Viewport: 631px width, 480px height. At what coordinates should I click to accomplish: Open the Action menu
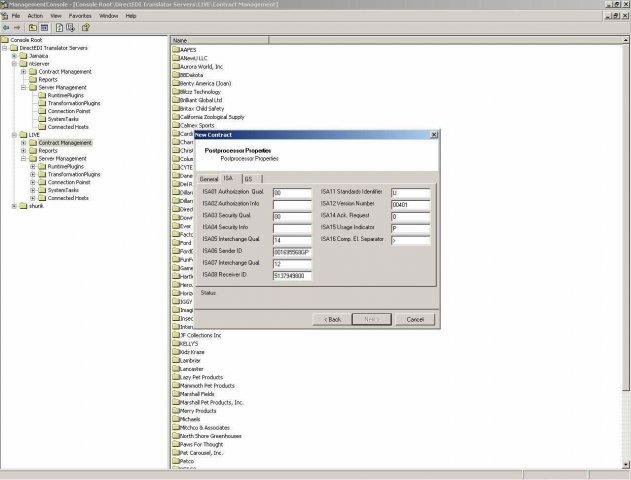click(35, 16)
